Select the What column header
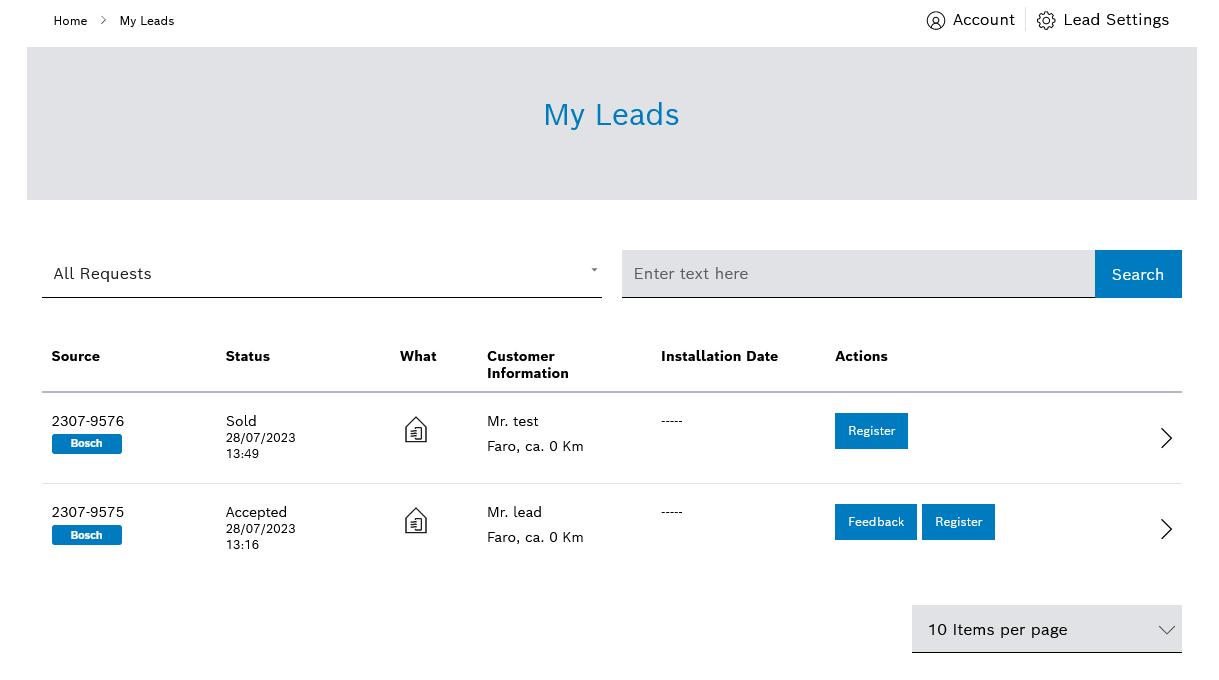The height and width of the screenshot is (680, 1219). tap(418, 356)
